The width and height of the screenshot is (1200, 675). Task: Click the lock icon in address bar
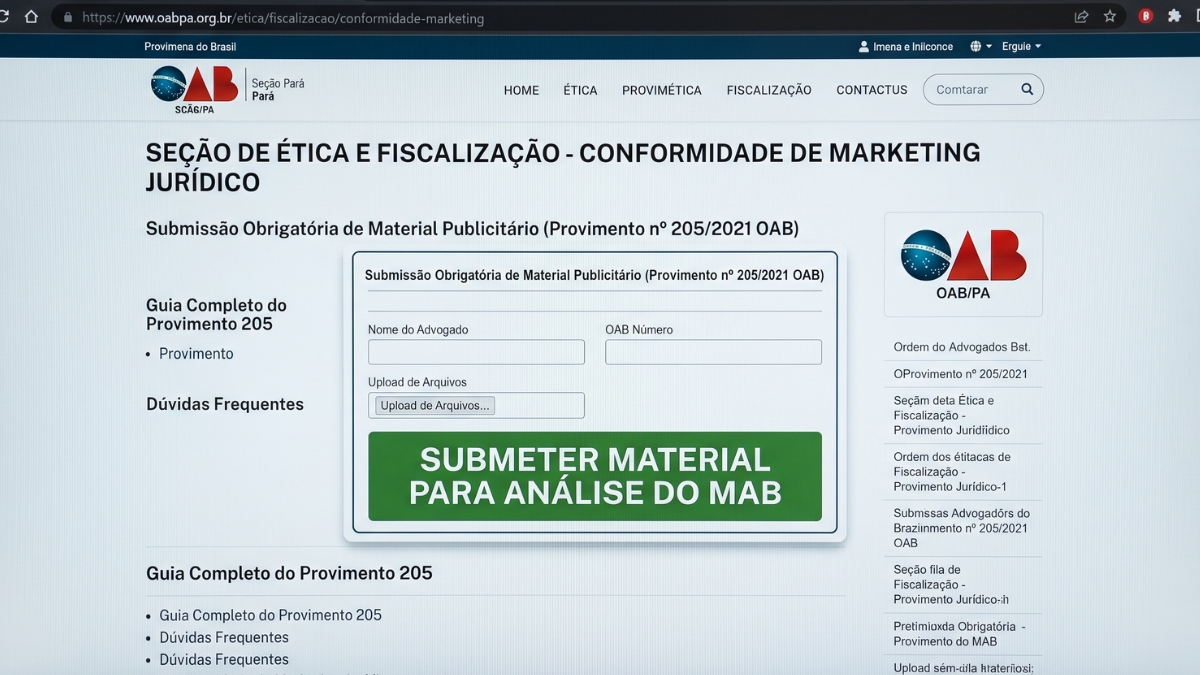click(67, 18)
